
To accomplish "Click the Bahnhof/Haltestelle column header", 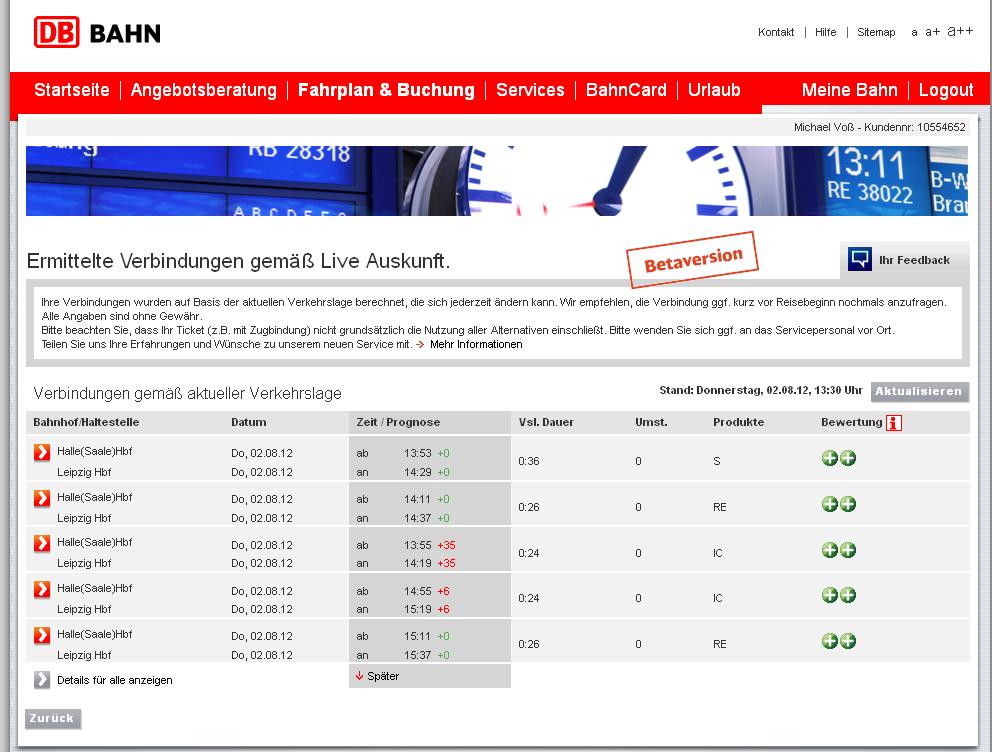I will click(x=86, y=422).
